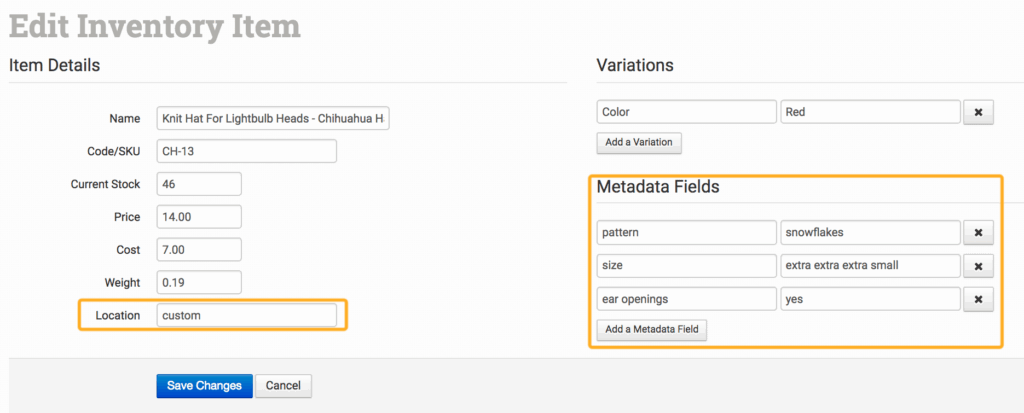The width and height of the screenshot is (1024, 413).
Task: Focus the Location field with custom
Action: click(246, 315)
